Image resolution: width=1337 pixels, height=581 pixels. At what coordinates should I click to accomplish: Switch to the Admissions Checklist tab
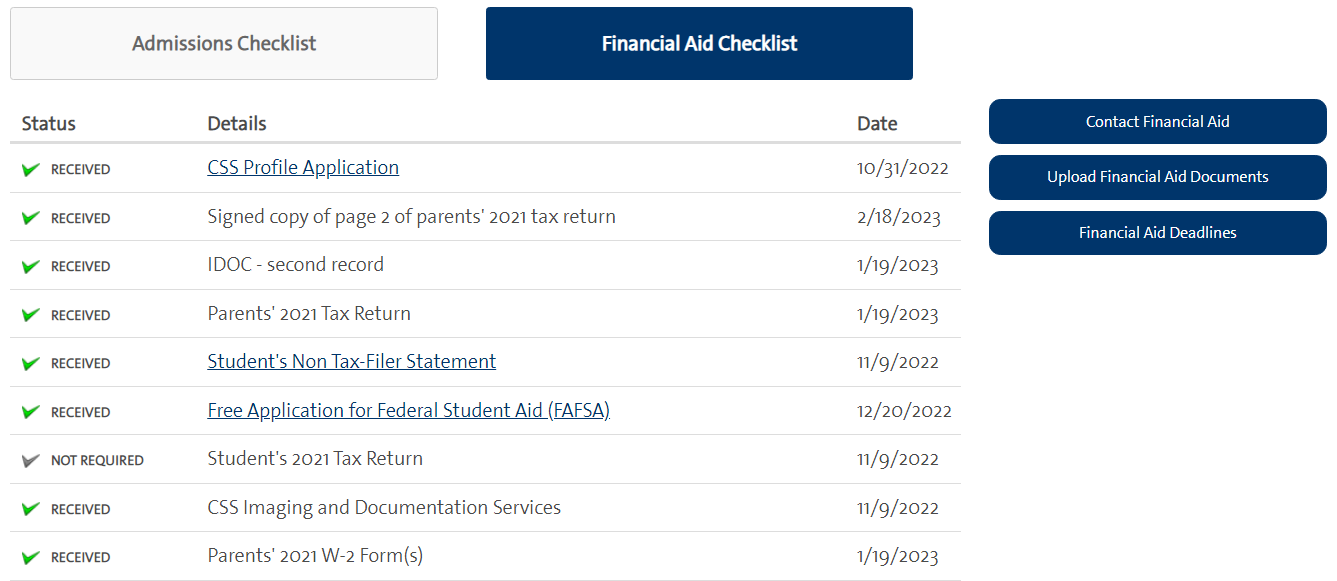(224, 44)
